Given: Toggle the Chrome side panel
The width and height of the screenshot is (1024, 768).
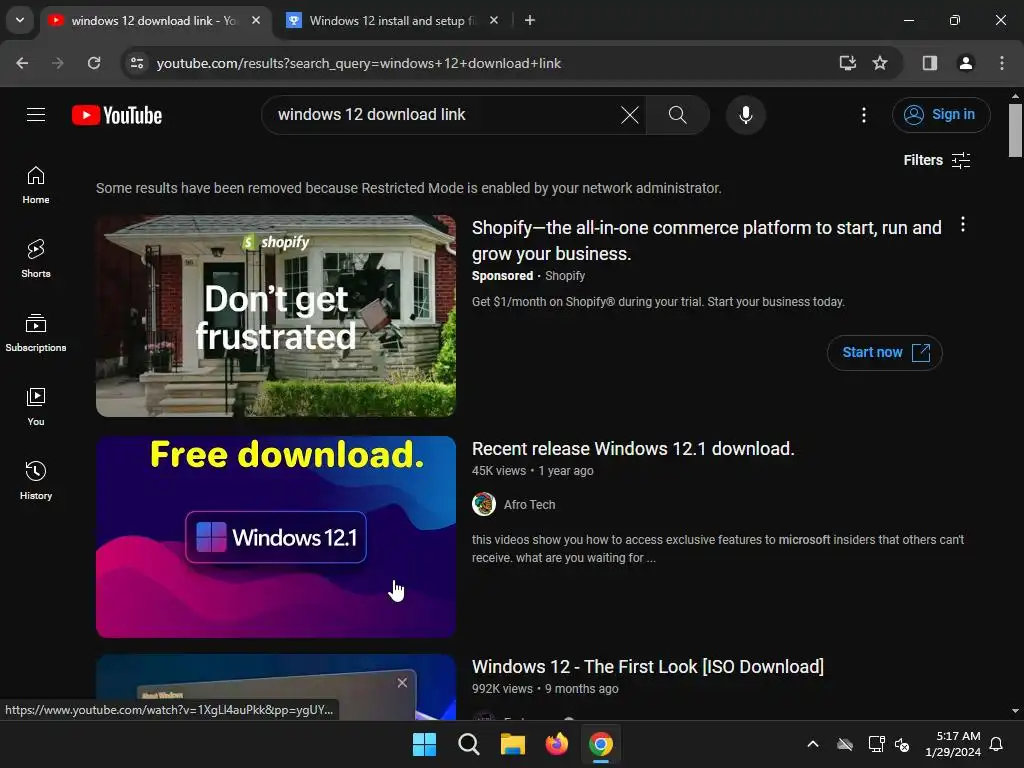Looking at the screenshot, I should [x=929, y=63].
